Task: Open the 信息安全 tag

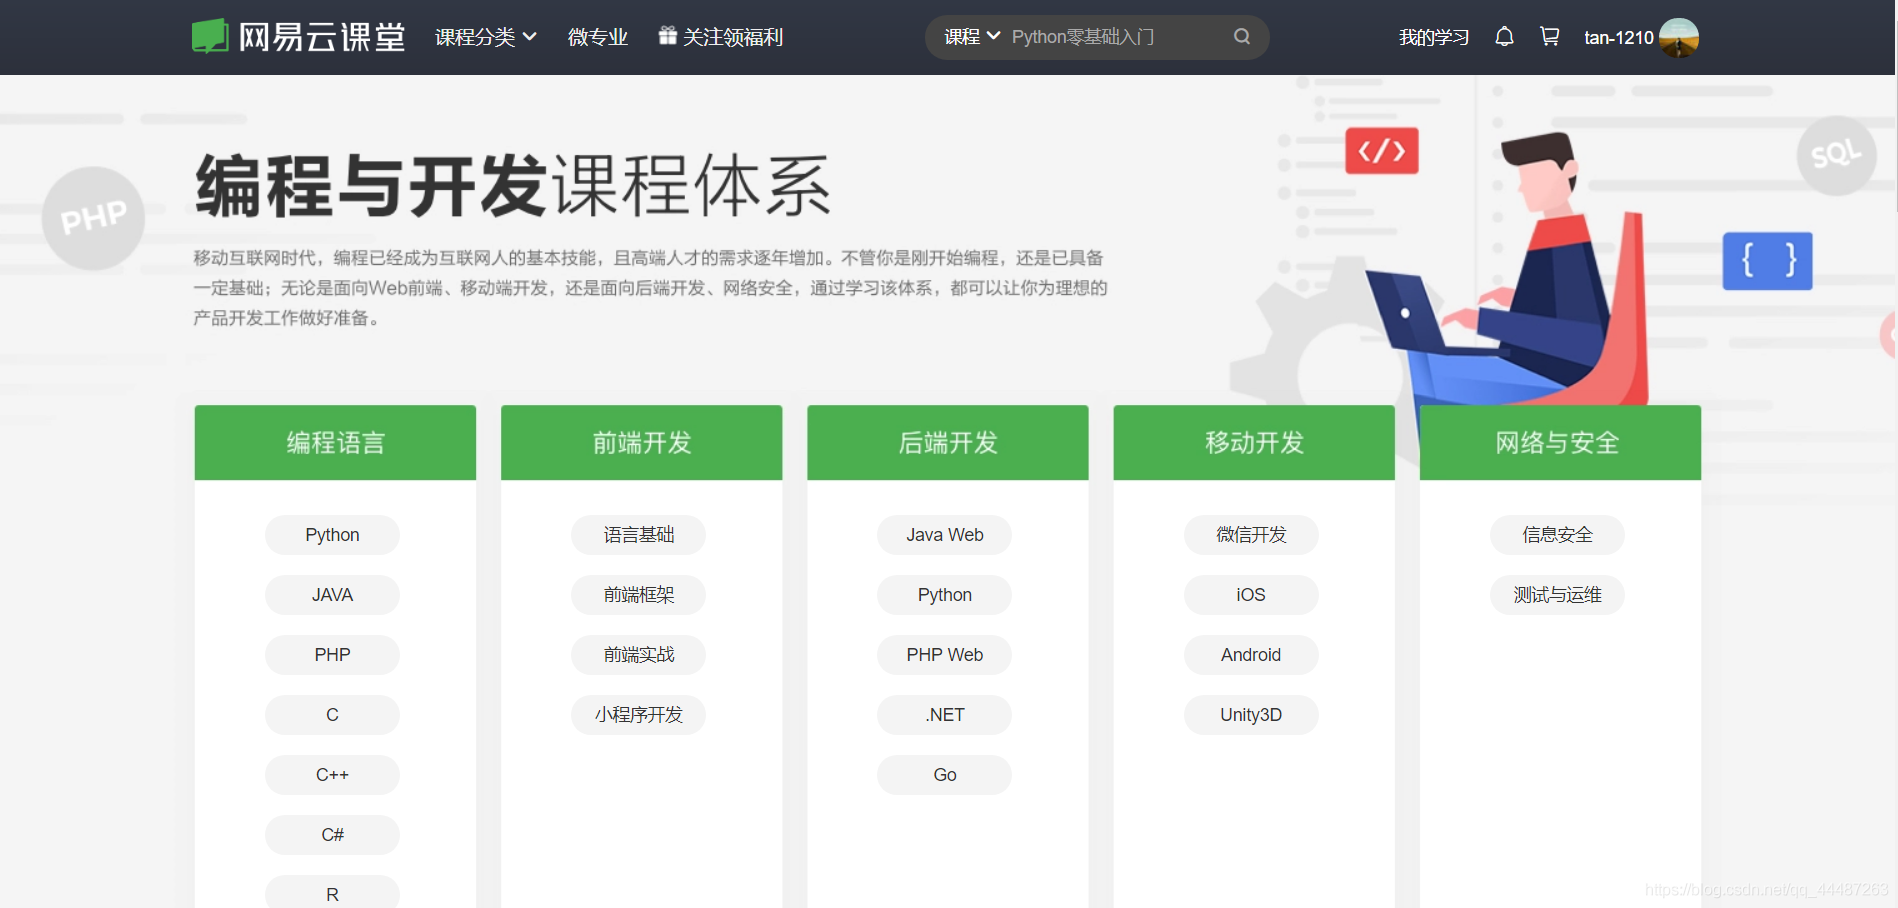Action: click(1557, 535)
